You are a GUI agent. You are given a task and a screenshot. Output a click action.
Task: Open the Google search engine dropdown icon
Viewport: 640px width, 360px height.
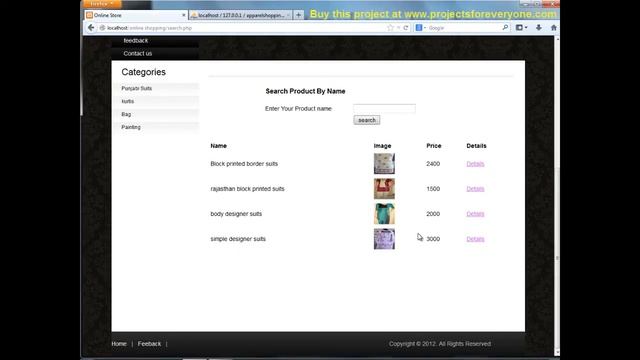420,28
